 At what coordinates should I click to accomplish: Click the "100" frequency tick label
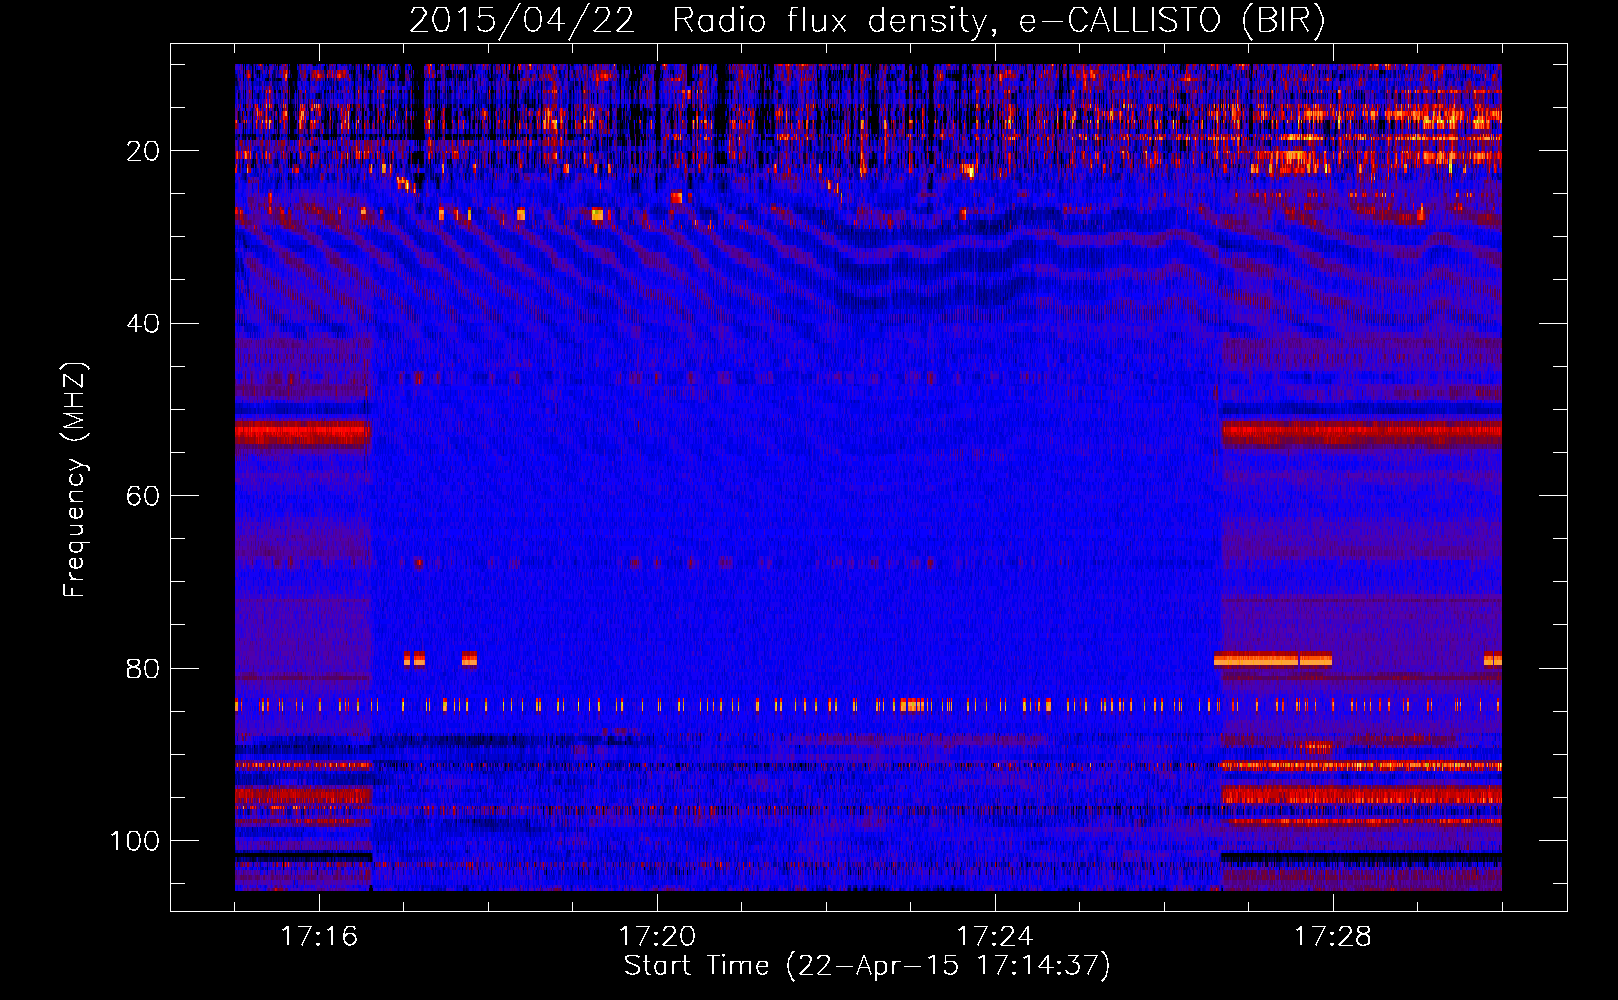[135, 841]
